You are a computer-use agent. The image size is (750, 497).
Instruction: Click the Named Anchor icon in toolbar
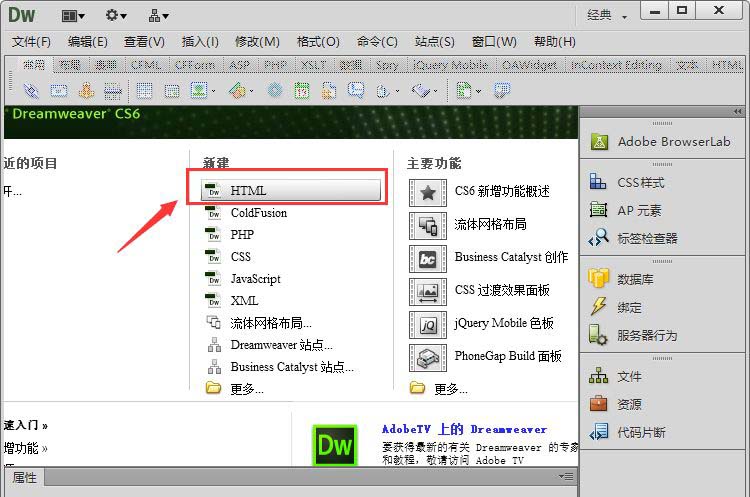point(86,90)
